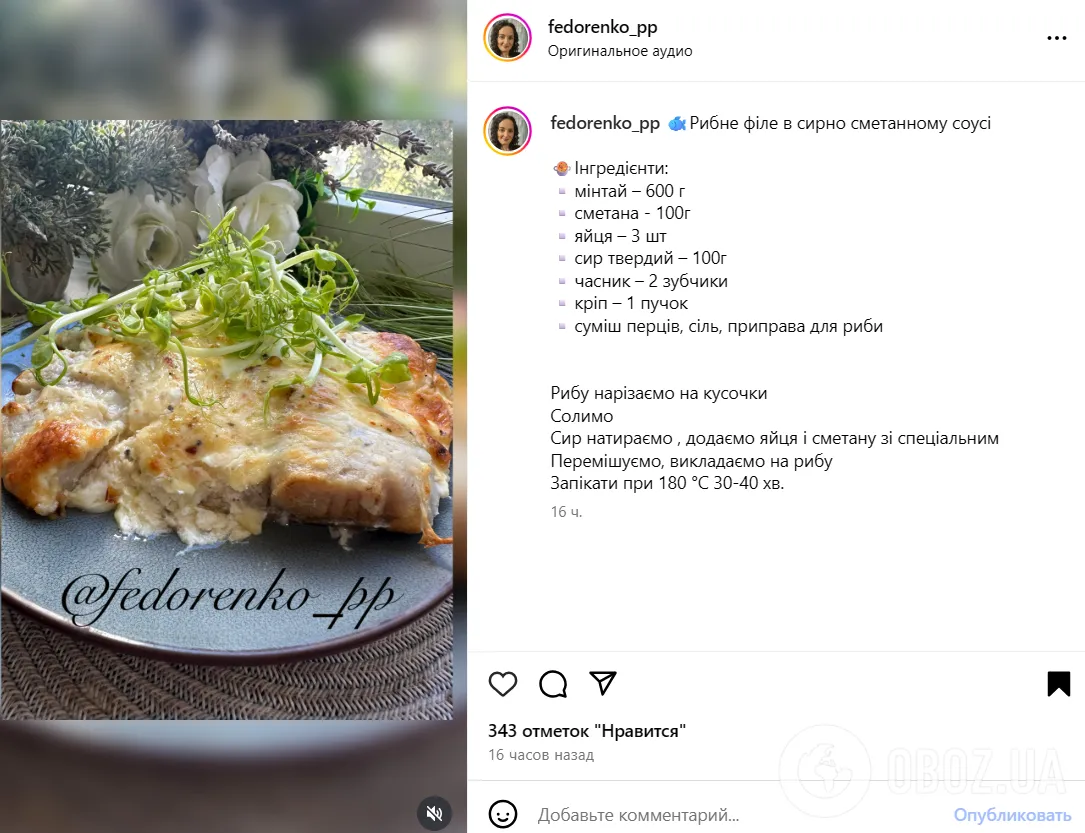Click the fish fillet video to pause

[x=227, y=419]
